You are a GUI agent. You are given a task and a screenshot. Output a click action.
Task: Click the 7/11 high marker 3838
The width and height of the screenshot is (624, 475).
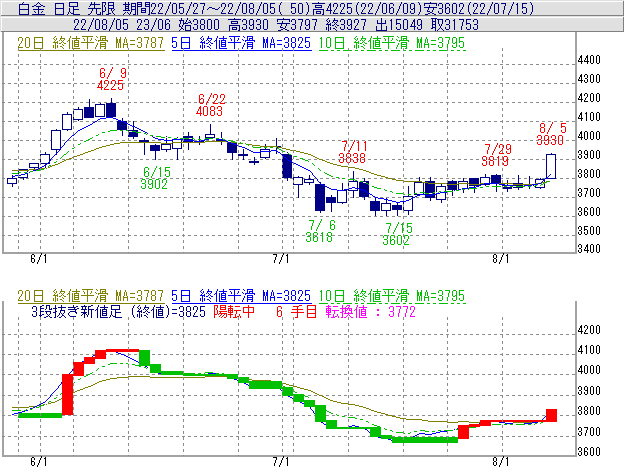pos(352,158)
